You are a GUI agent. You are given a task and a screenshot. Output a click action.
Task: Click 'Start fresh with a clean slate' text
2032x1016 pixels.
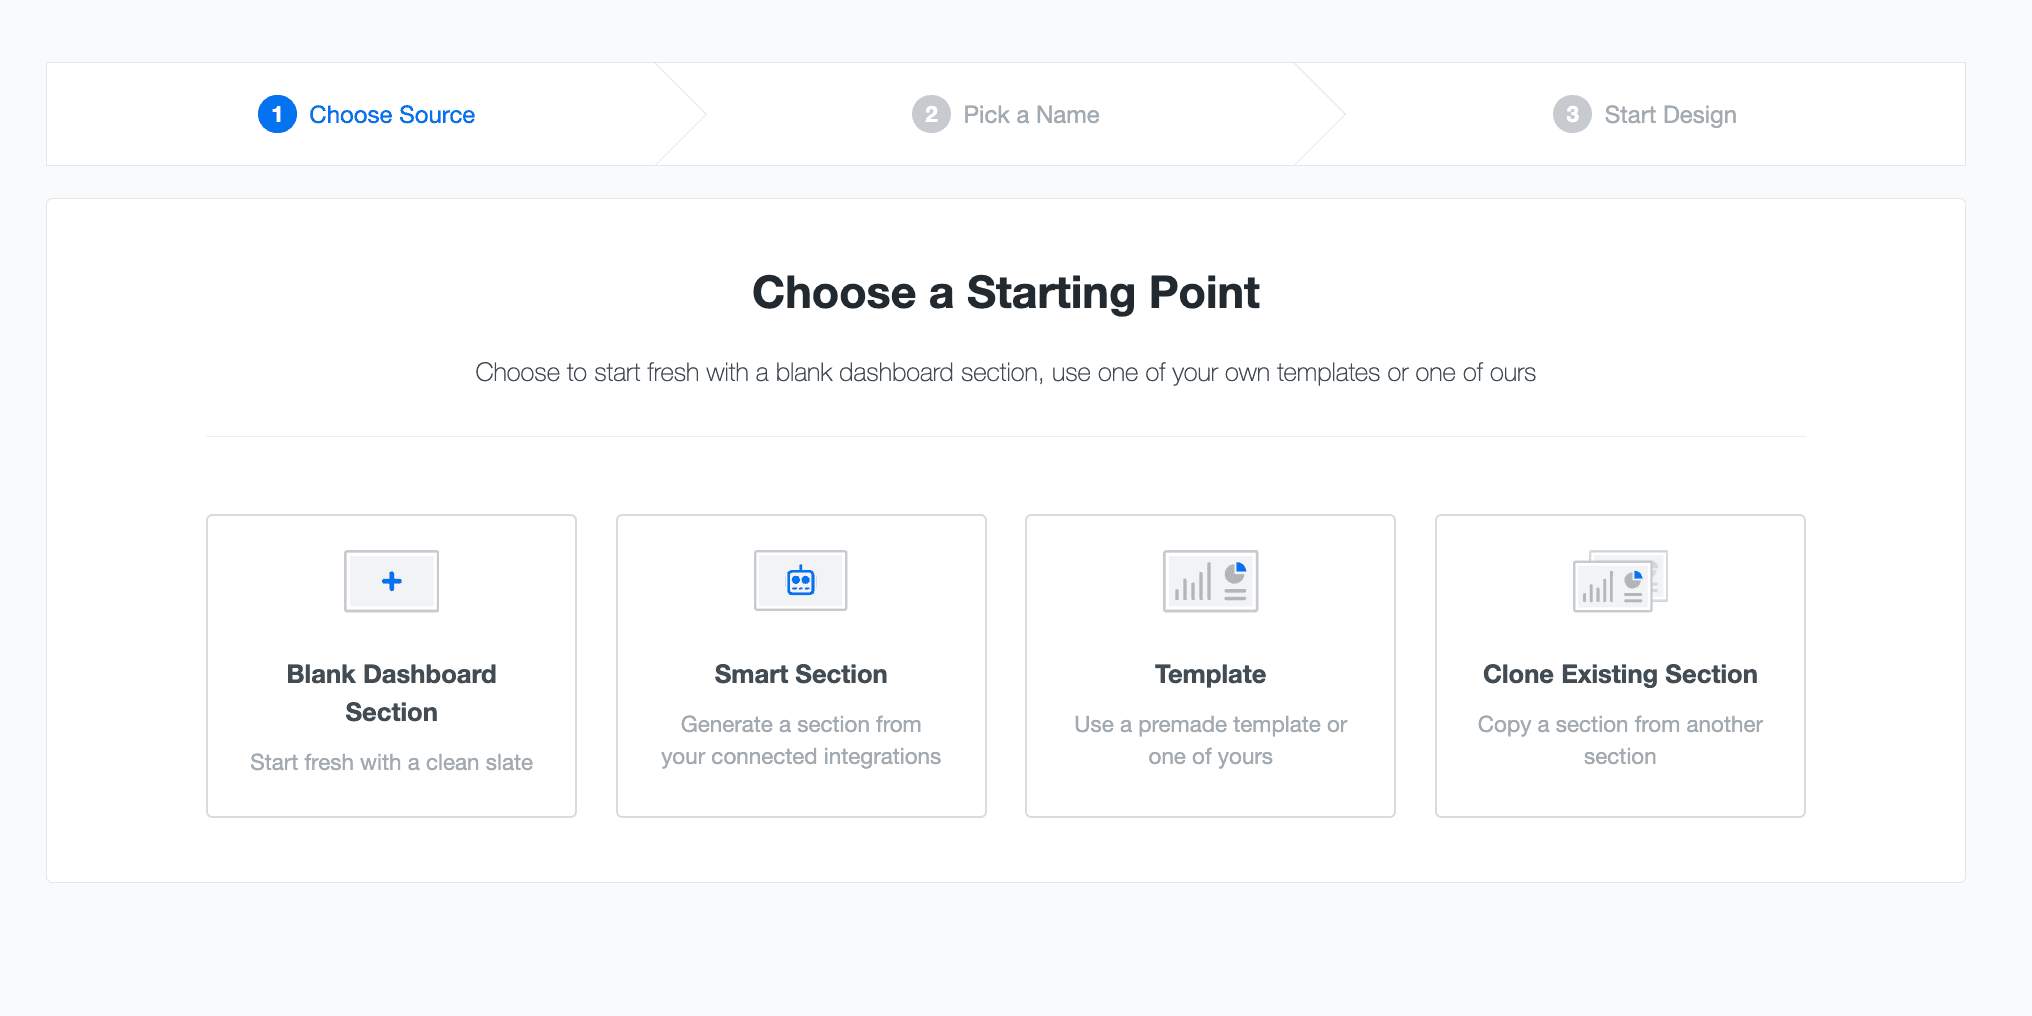tap(391, 761)
